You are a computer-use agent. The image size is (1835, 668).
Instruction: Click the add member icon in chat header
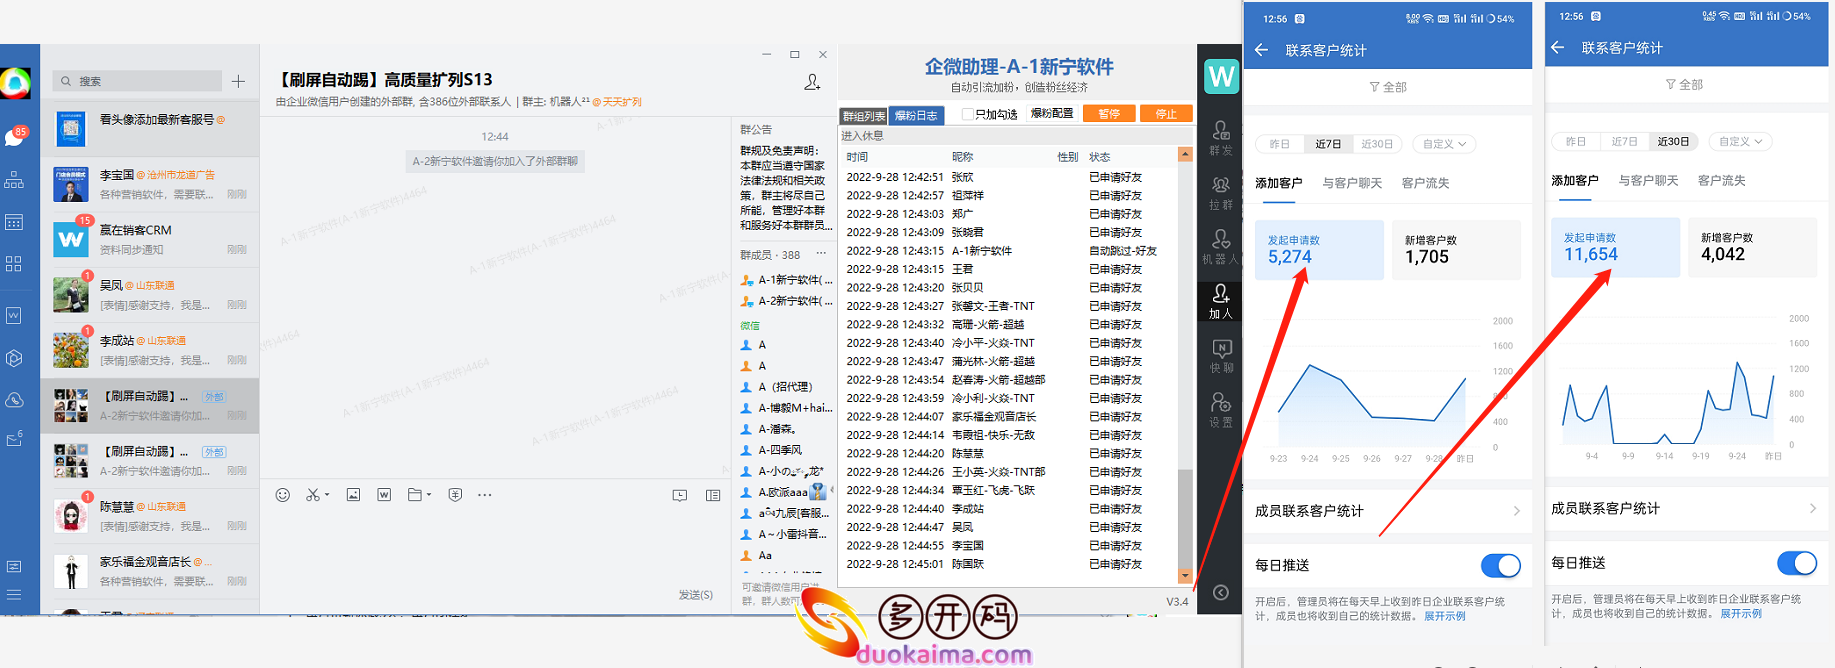pos(812,82)
